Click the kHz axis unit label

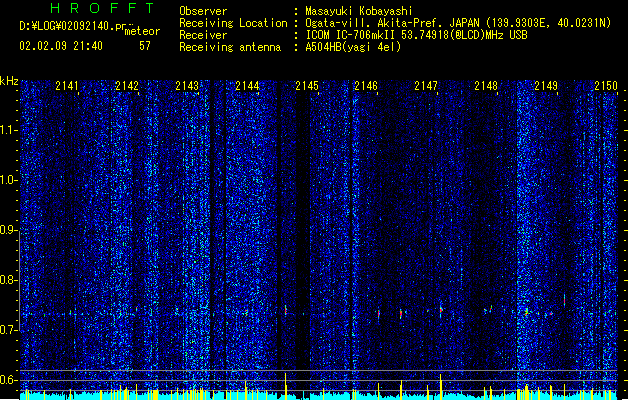pyautogui.click(x=9, y=81)
